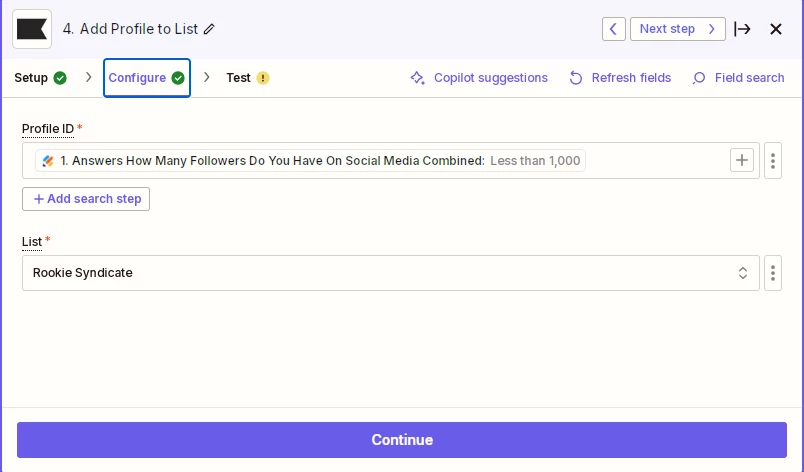Click the Field search magnifier icon
Screen dimensions: 804x472
[698, 78]
